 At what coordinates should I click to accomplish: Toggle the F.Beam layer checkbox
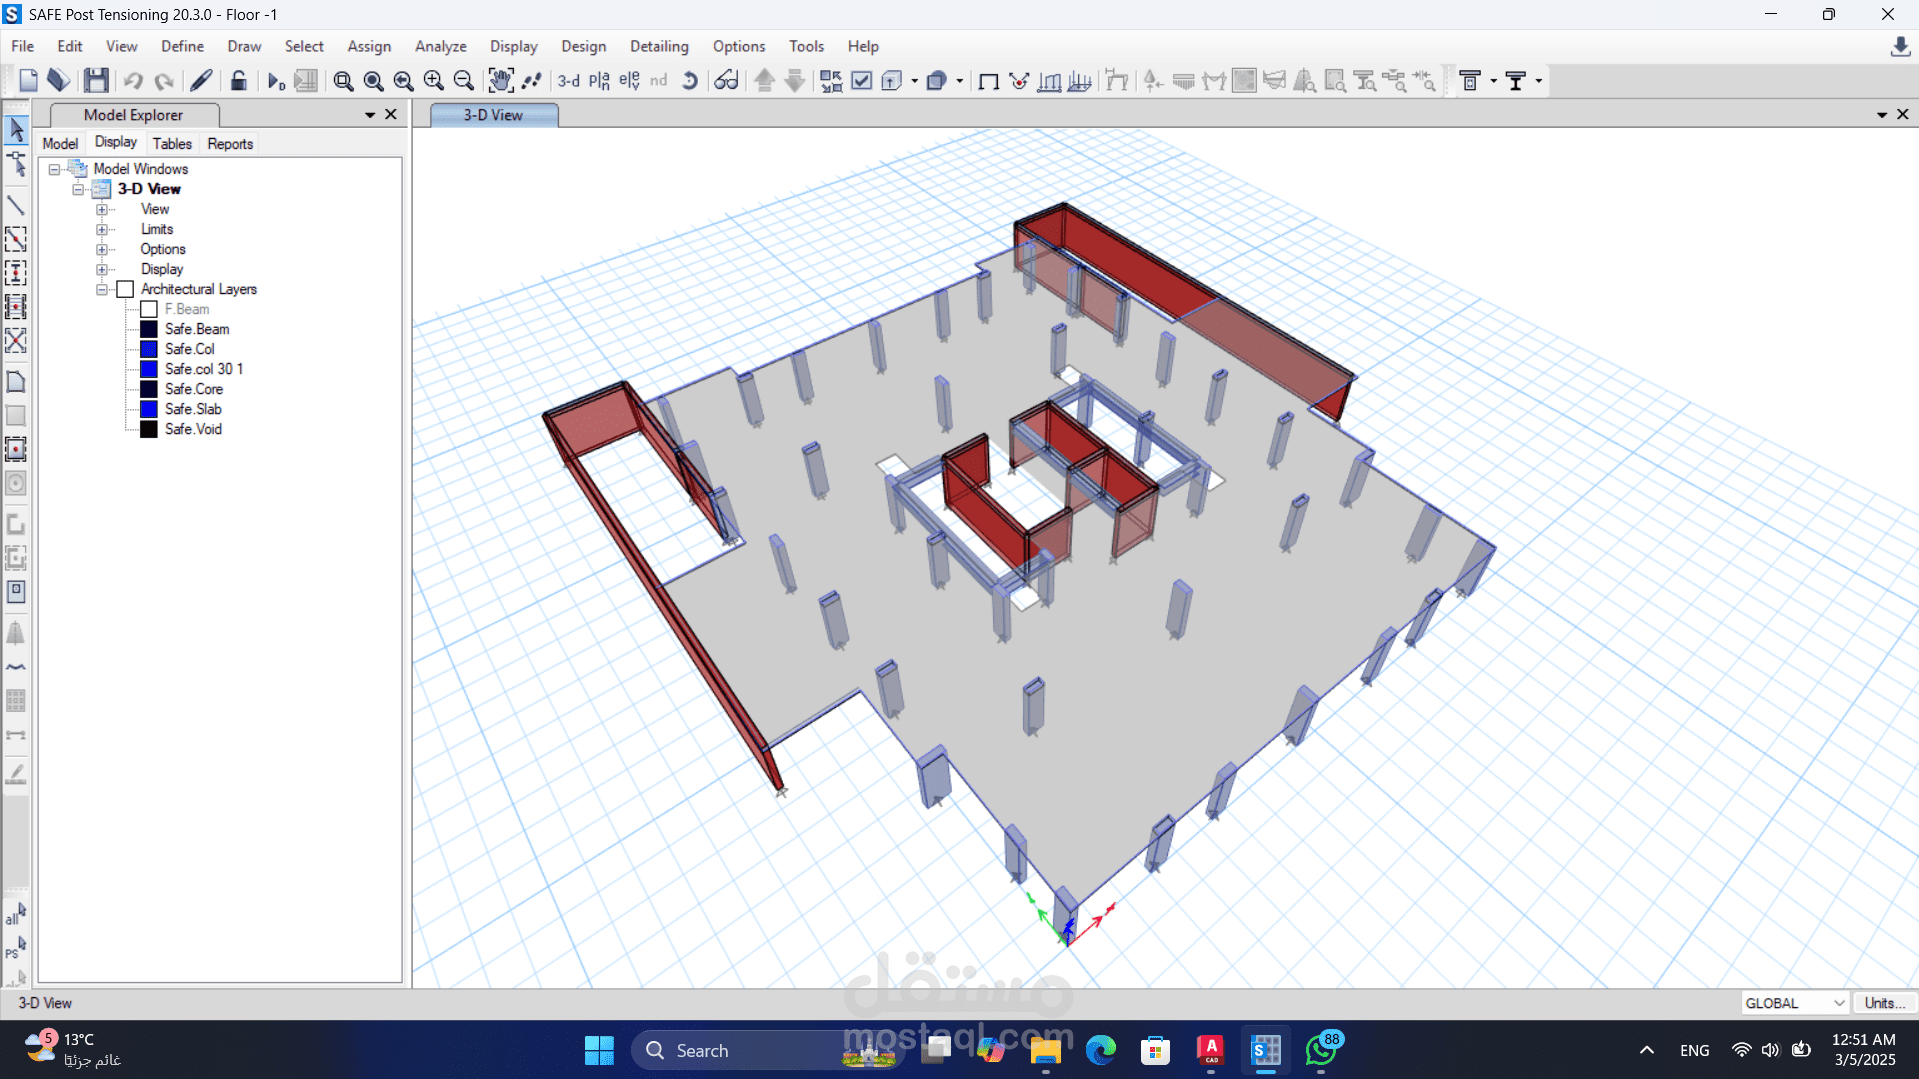pos(149,309)
